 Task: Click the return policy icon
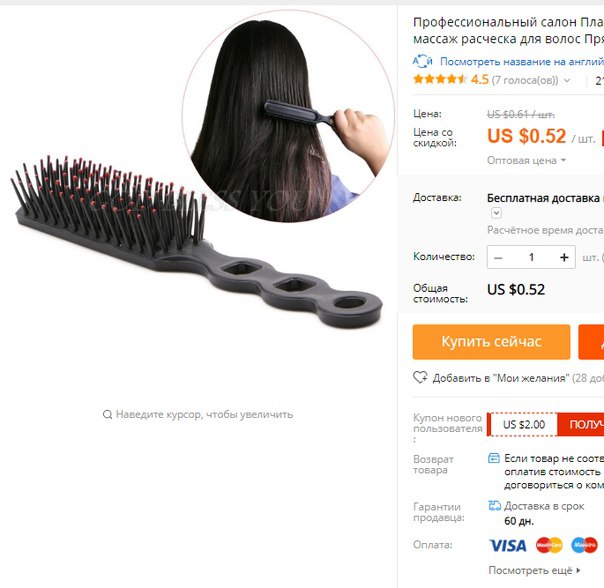point(494,458)
